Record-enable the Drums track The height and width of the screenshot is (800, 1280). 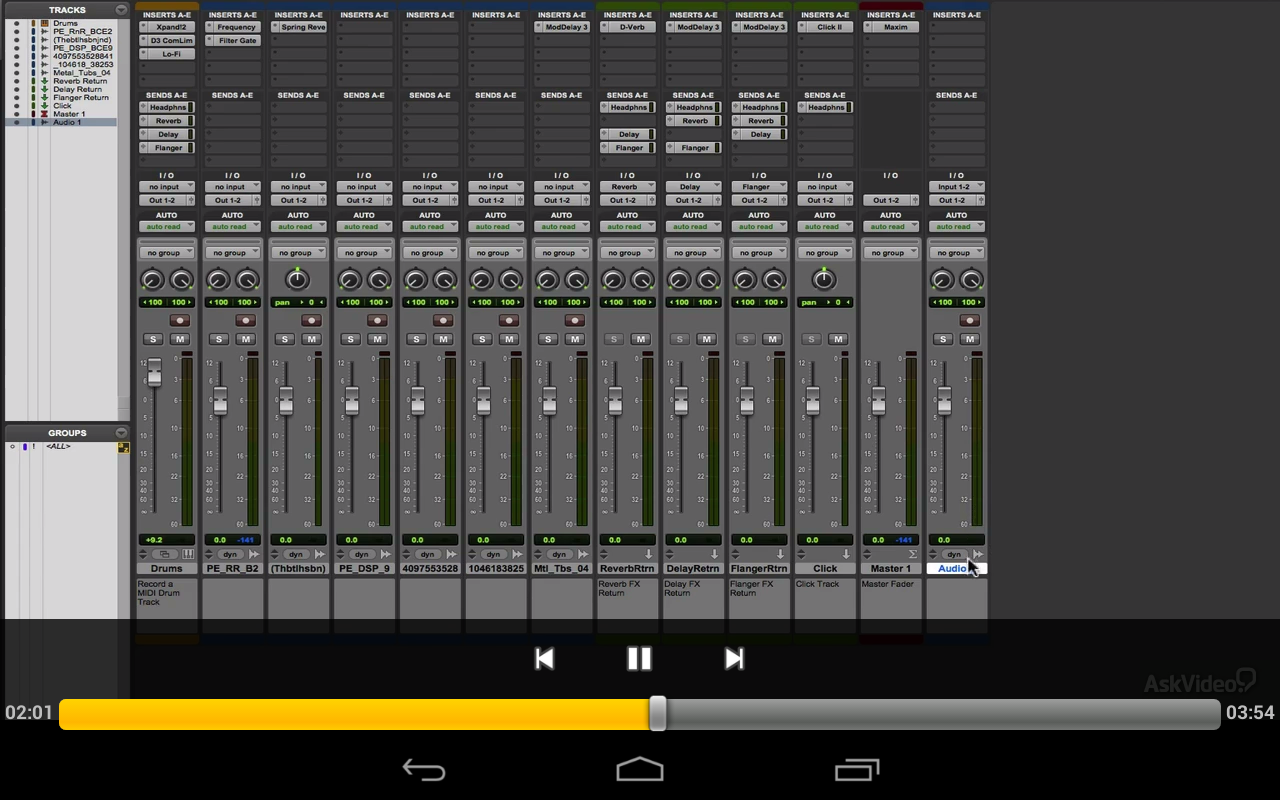pos(180,321)
